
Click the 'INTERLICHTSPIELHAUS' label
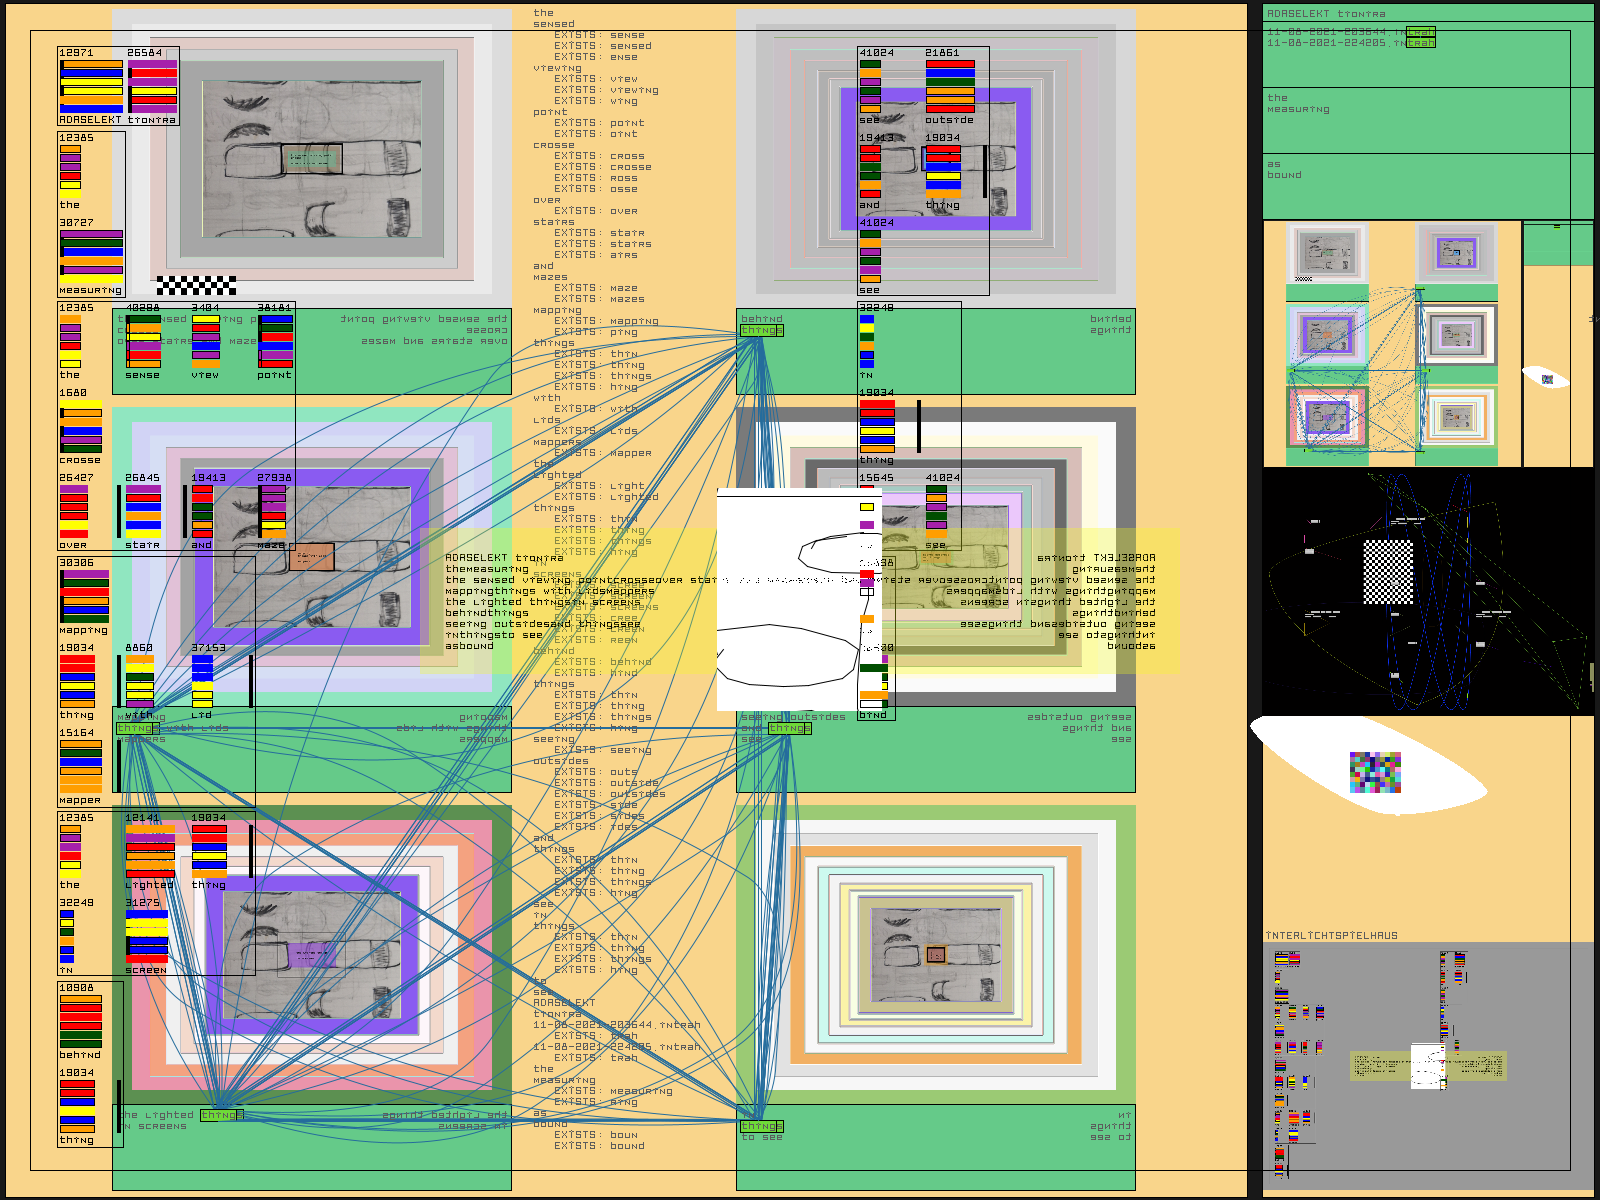tap(1331, 936)
